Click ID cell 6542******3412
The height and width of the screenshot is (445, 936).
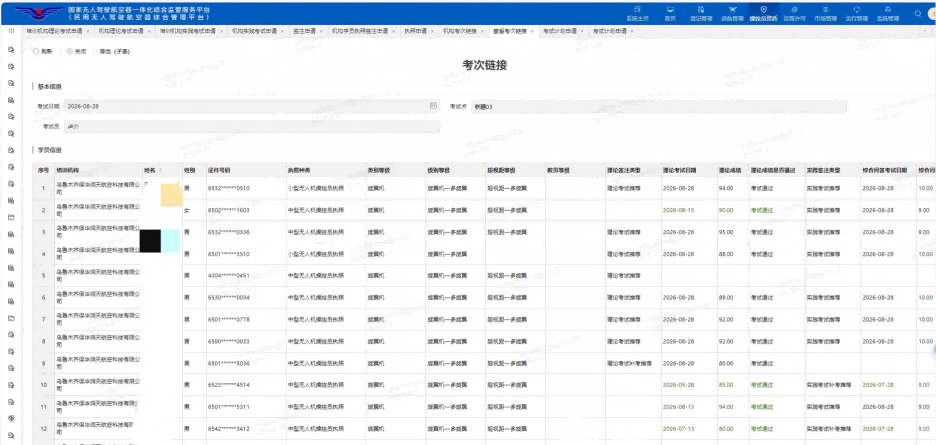(x=228, y=428)
